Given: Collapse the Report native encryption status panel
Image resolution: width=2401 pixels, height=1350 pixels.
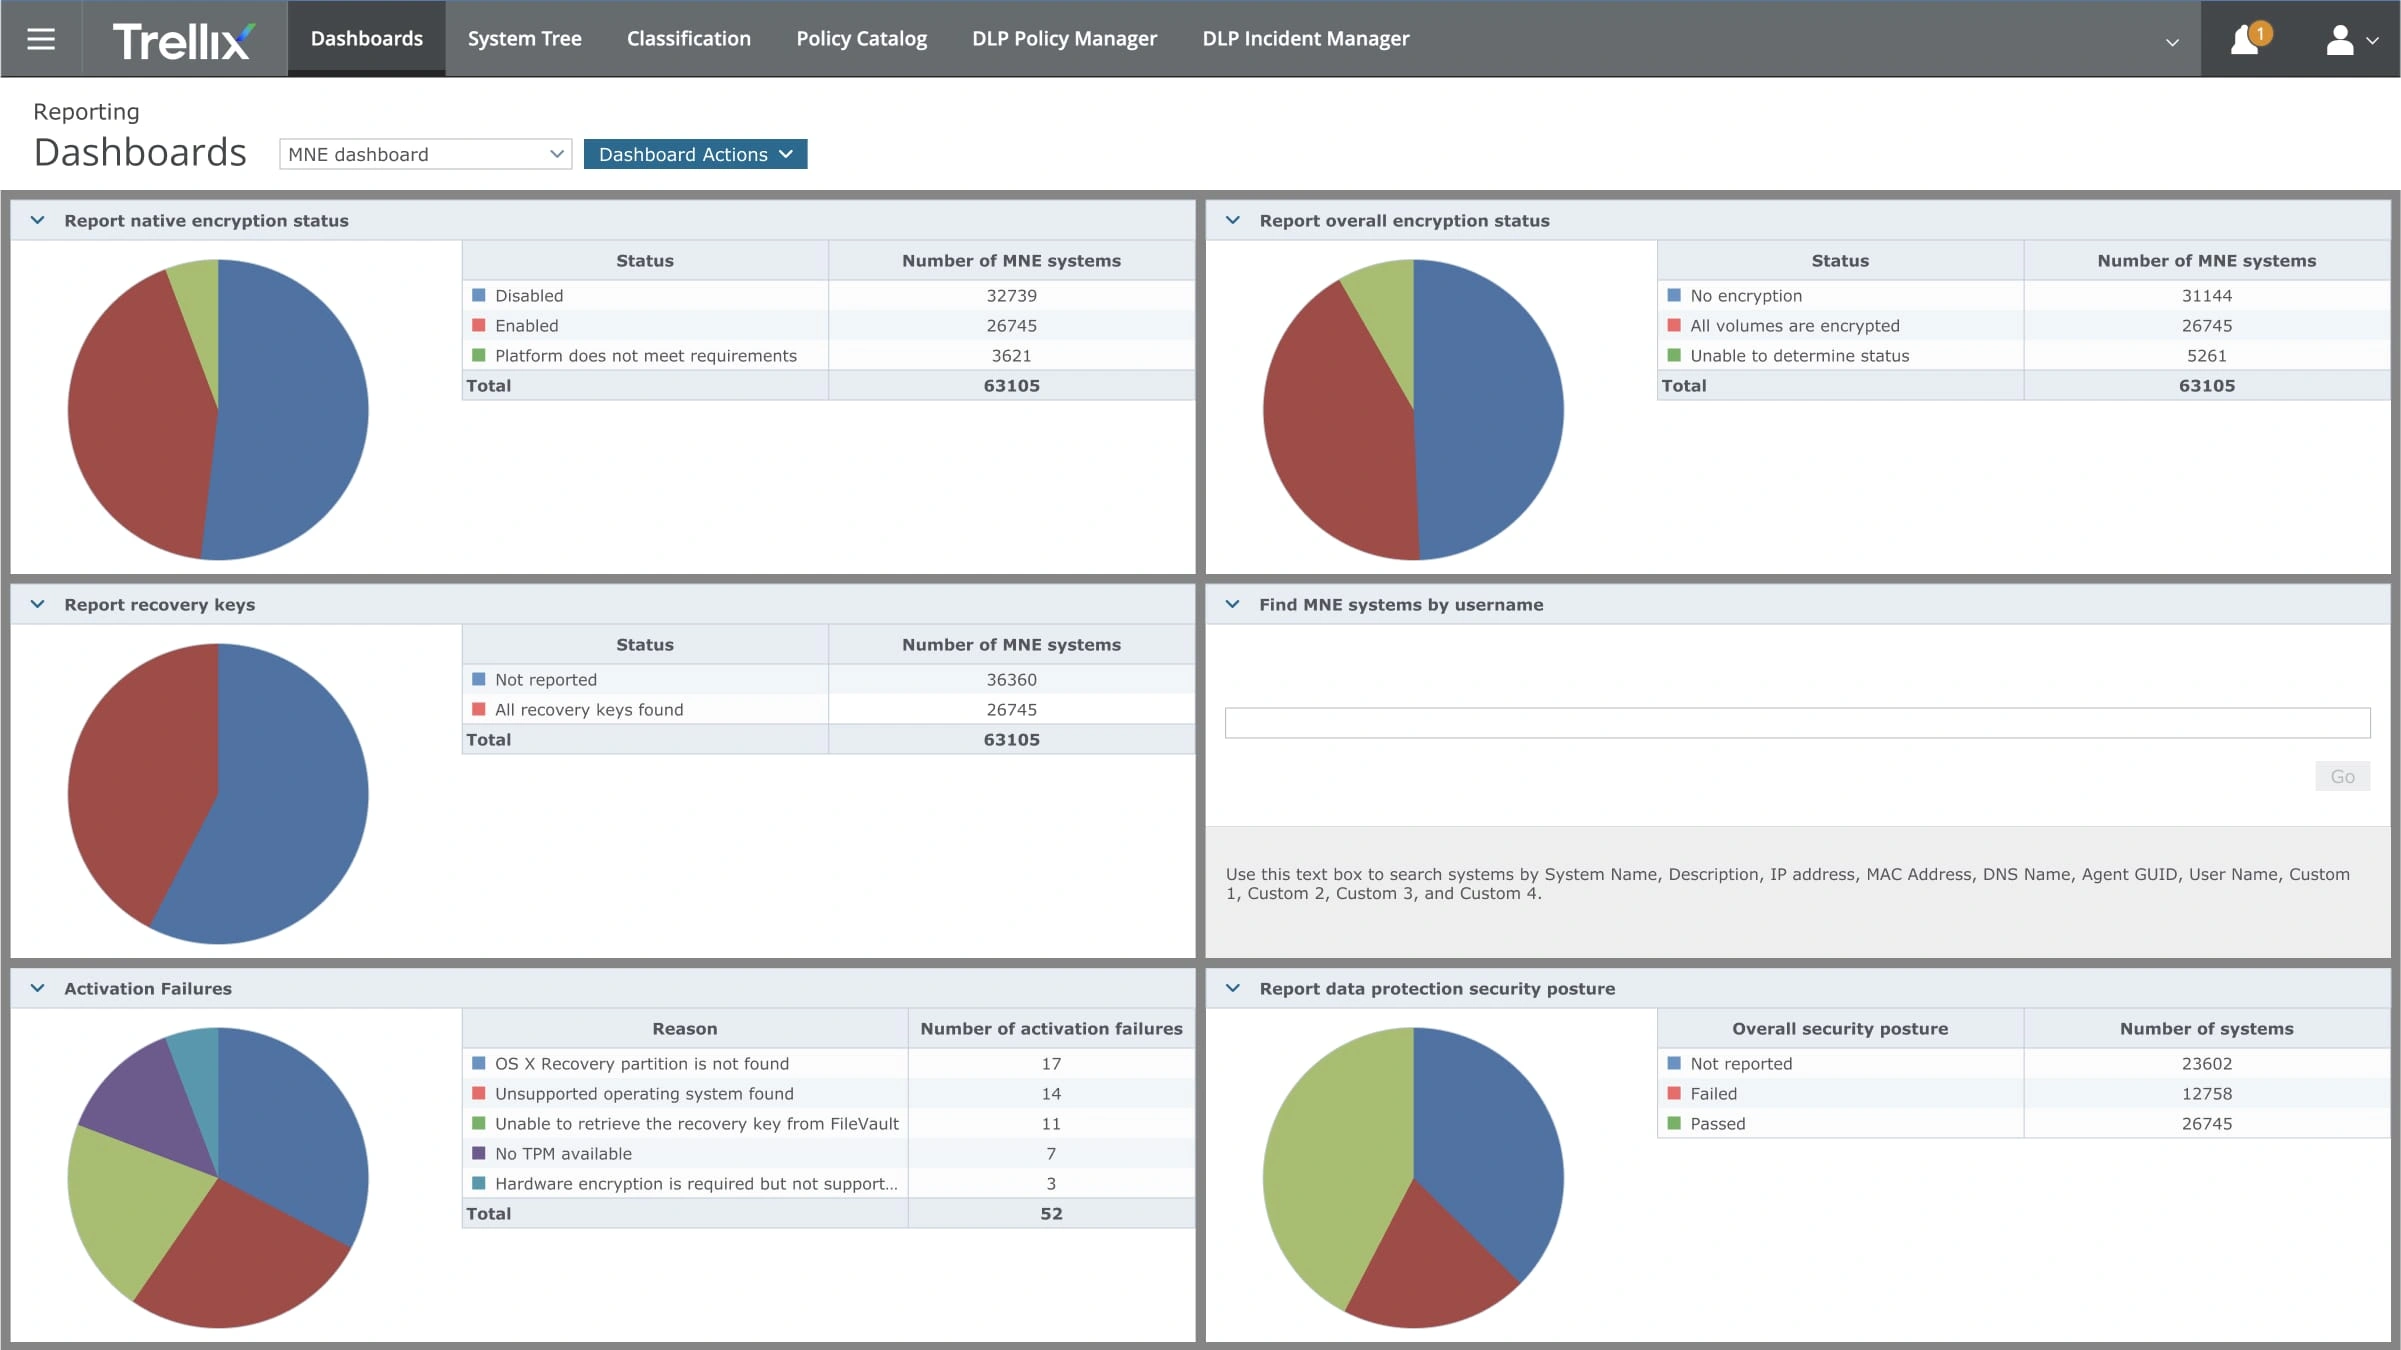Looking at the screenshot, I should click(x=38, y=220).
